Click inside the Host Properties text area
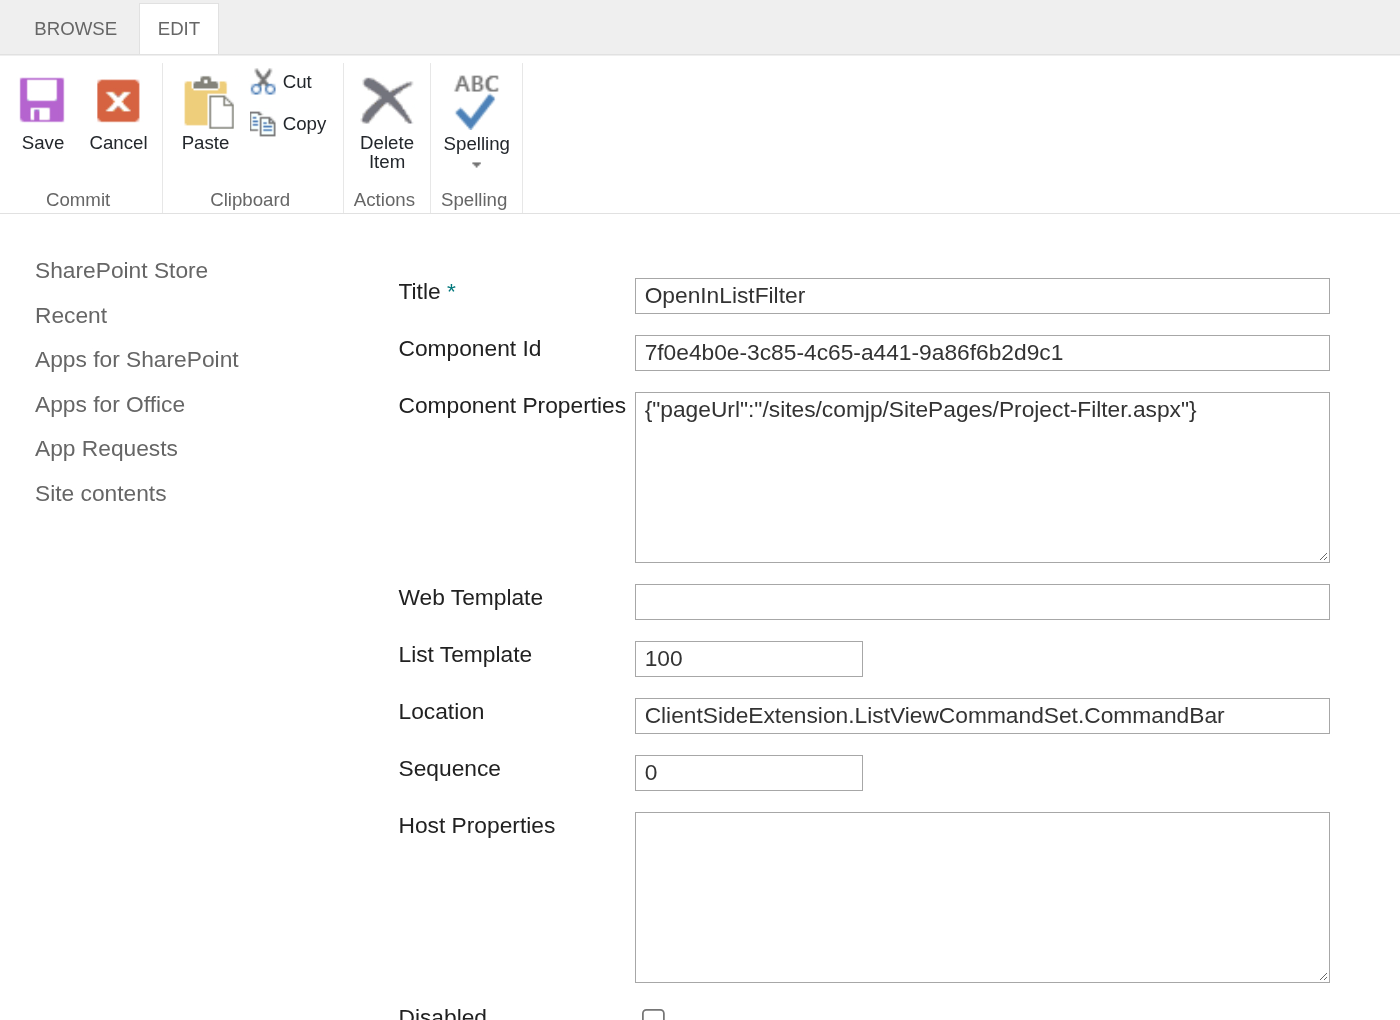The image size is (1400, 1020). [x=982, y=897]
